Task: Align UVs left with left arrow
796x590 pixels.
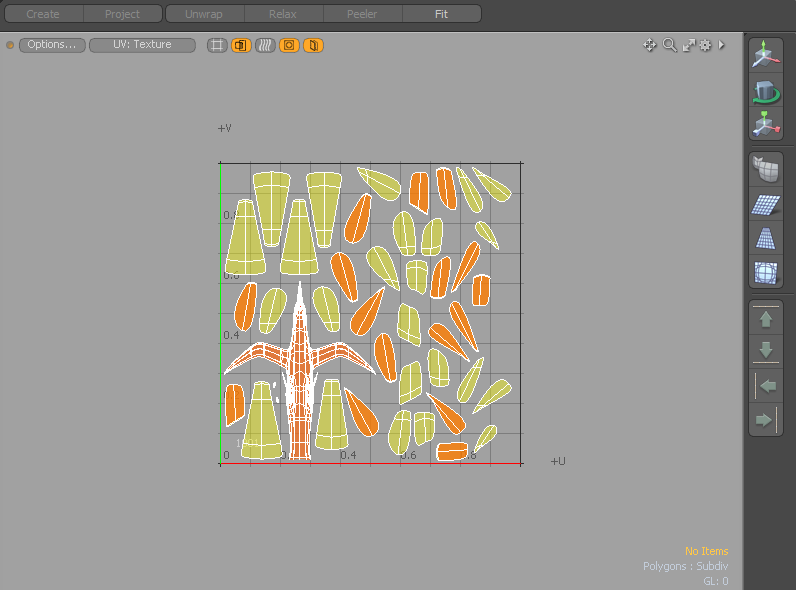Action: (x=767, y=386)
